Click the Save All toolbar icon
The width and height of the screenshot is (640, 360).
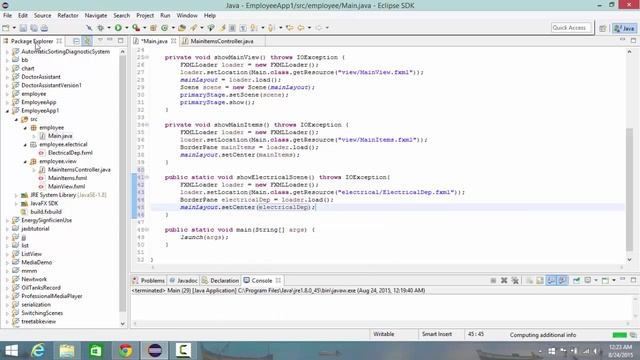[33, 28]
